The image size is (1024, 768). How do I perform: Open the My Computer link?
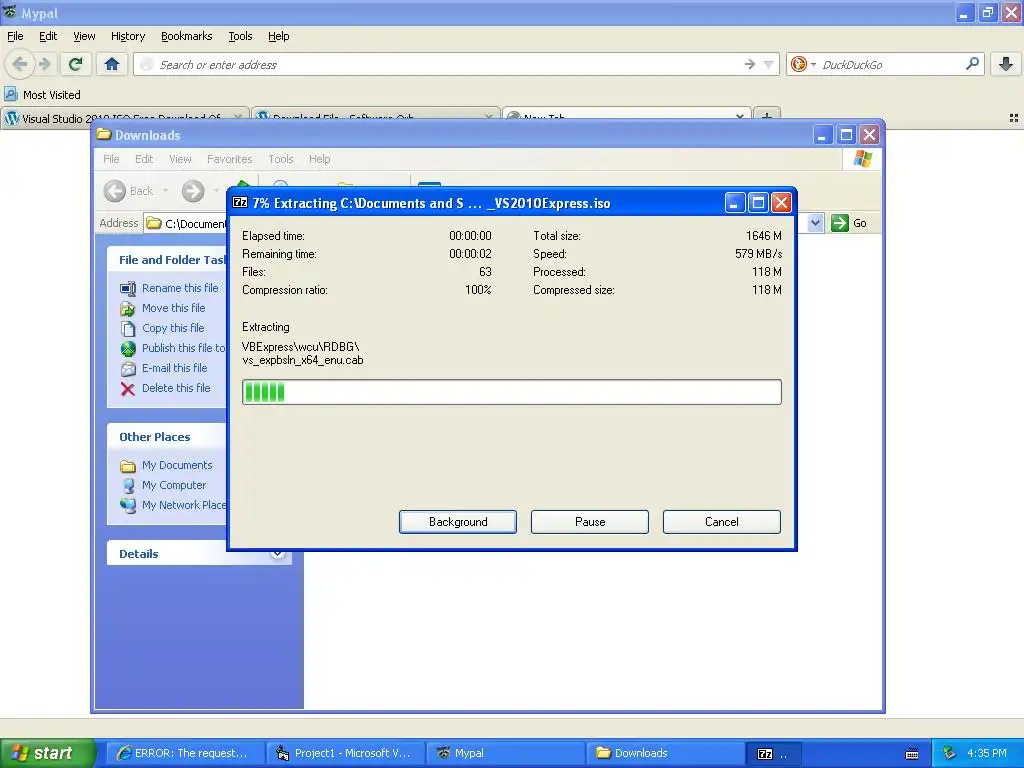click(174, 485)
